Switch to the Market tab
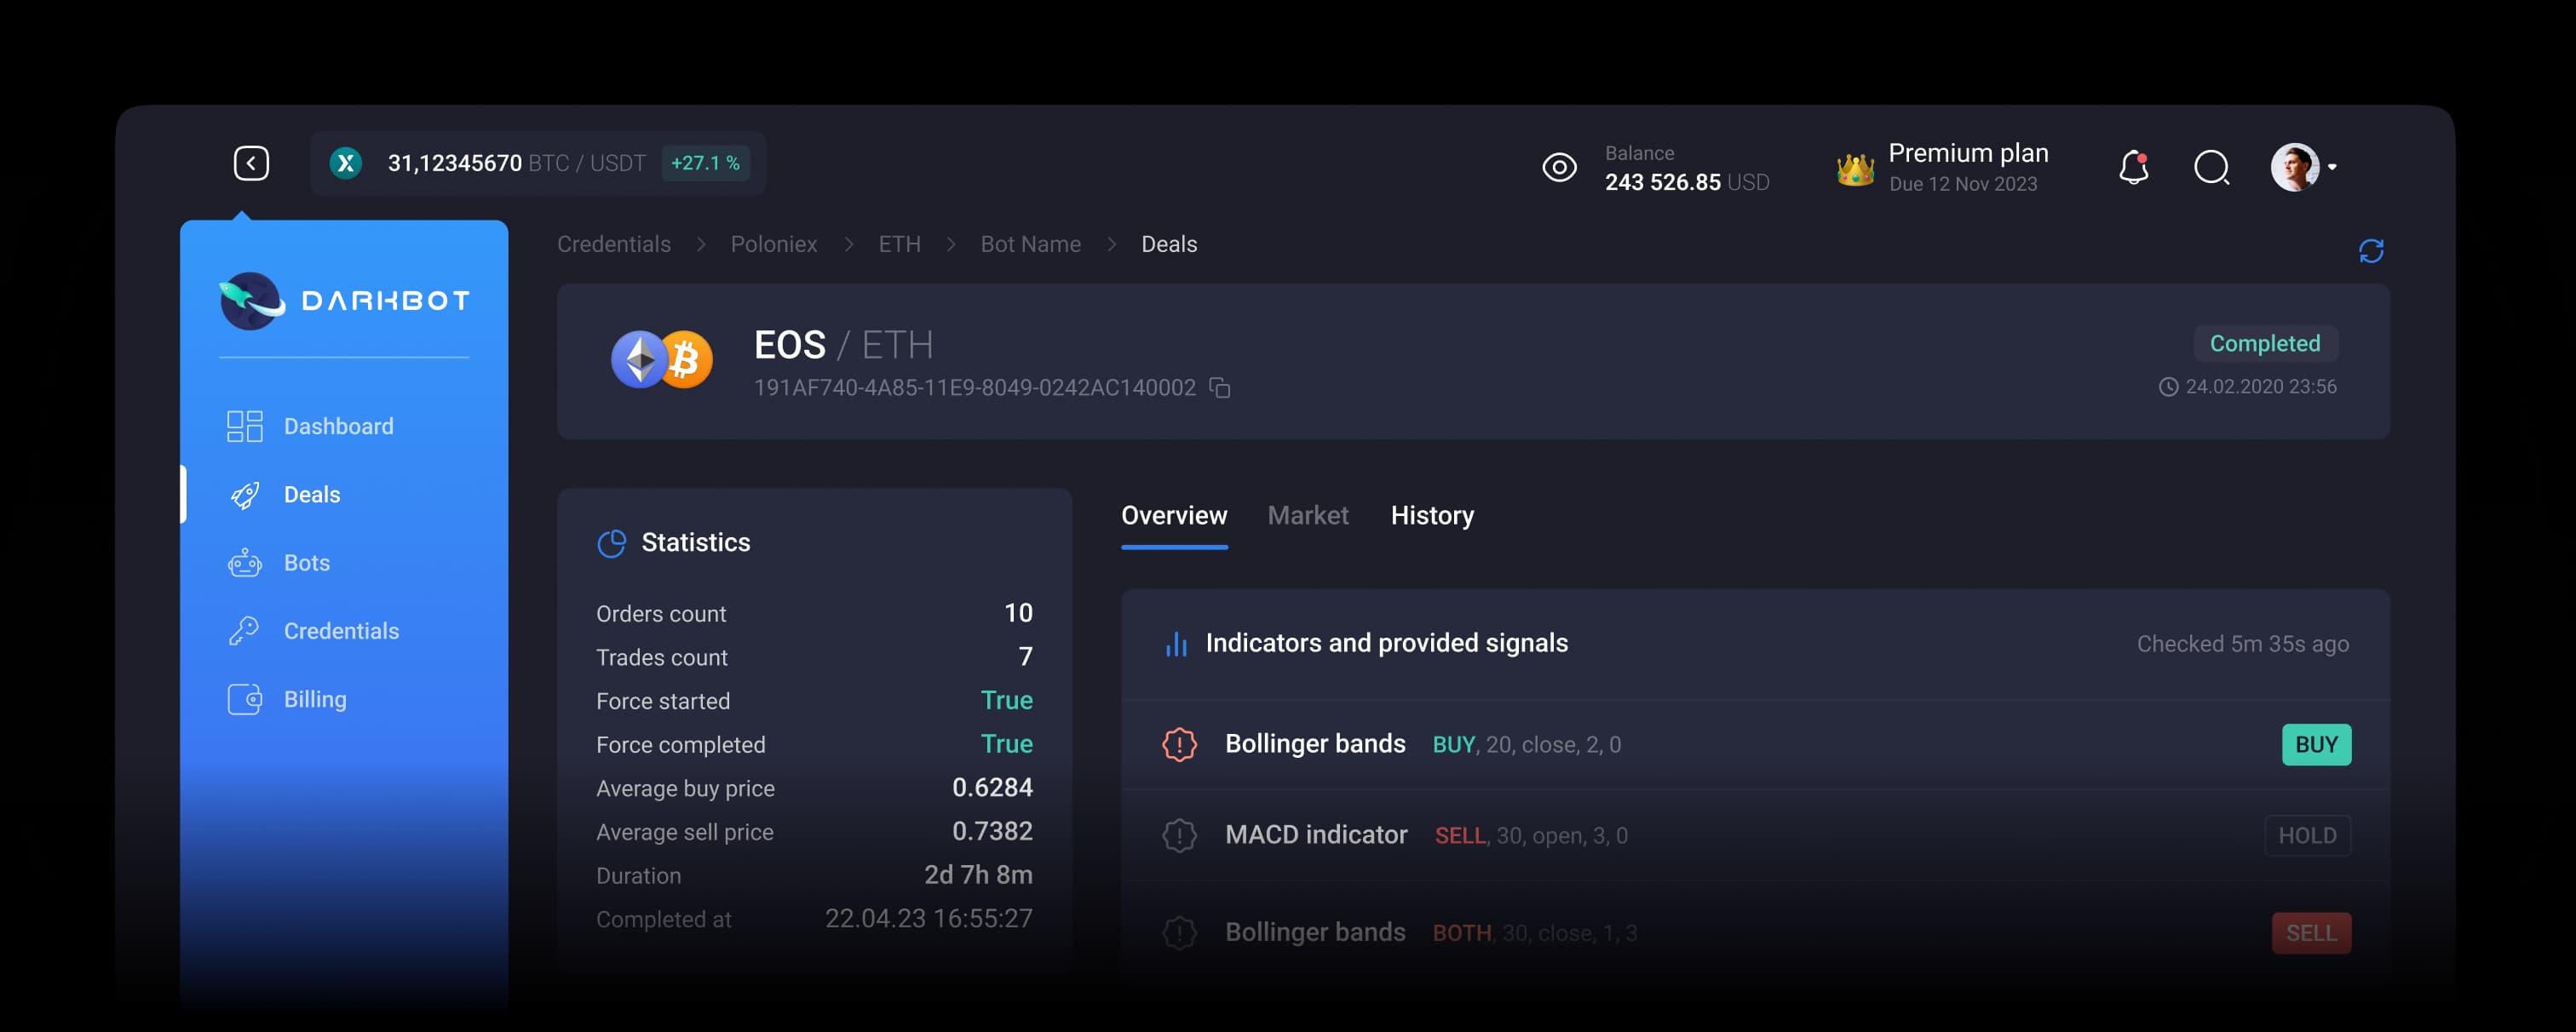This screenshot has height=1032, width=2576. tap(1308, 515)
